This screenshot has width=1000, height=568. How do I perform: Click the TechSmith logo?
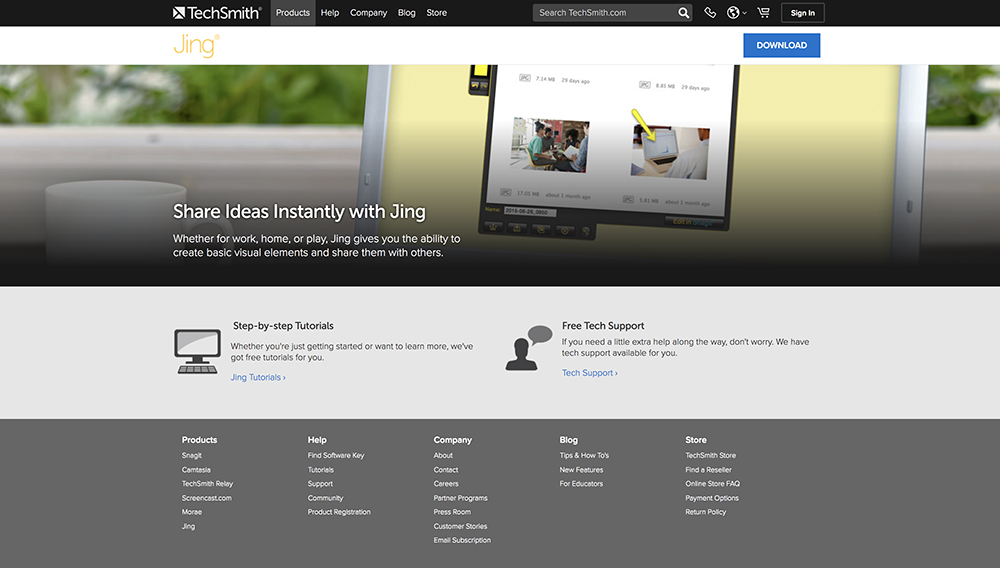point(217,13)
